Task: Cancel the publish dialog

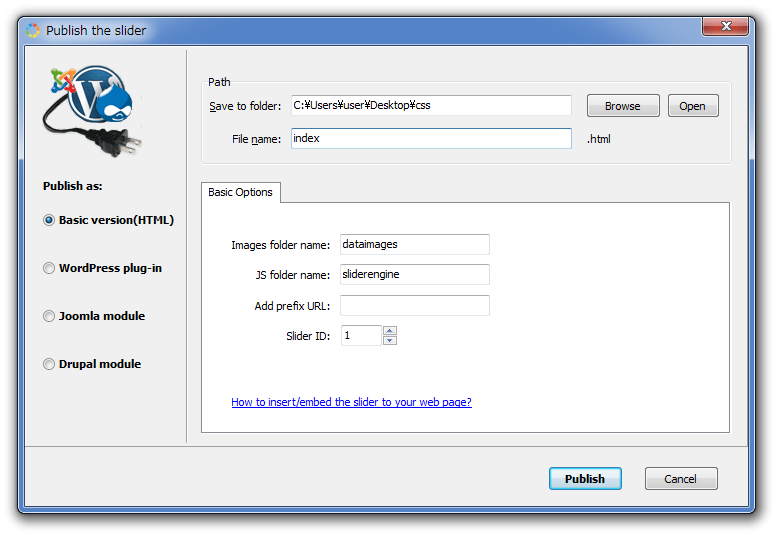Action: coord(680,479)
